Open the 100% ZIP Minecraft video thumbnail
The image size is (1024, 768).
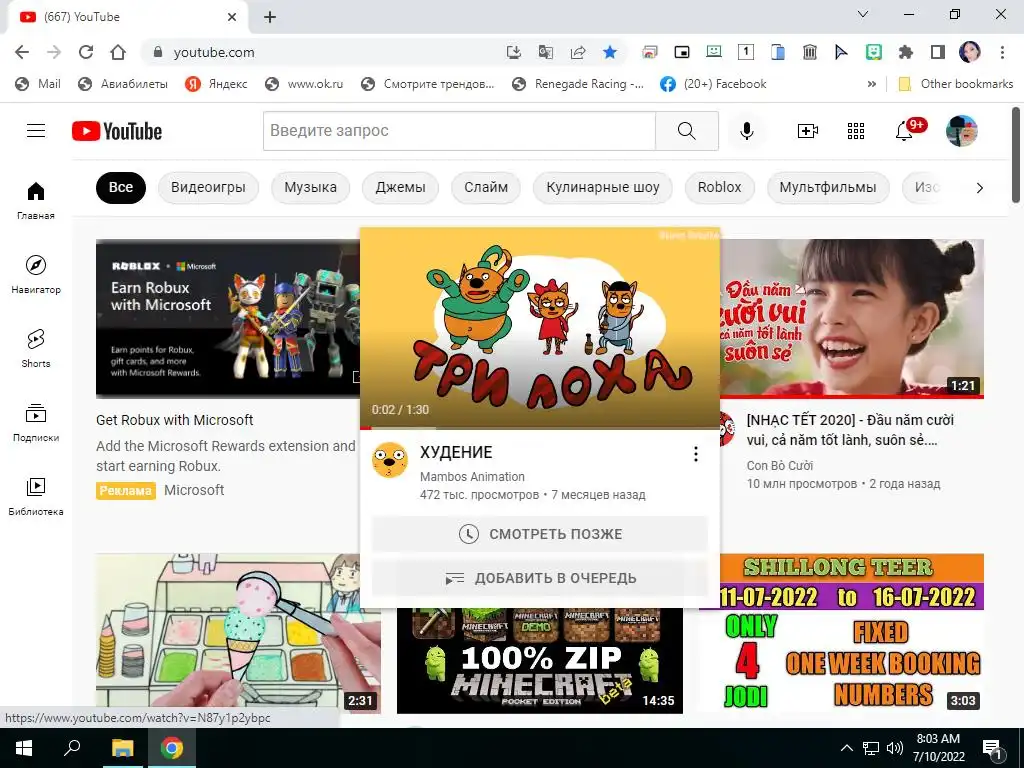[540, 661]
